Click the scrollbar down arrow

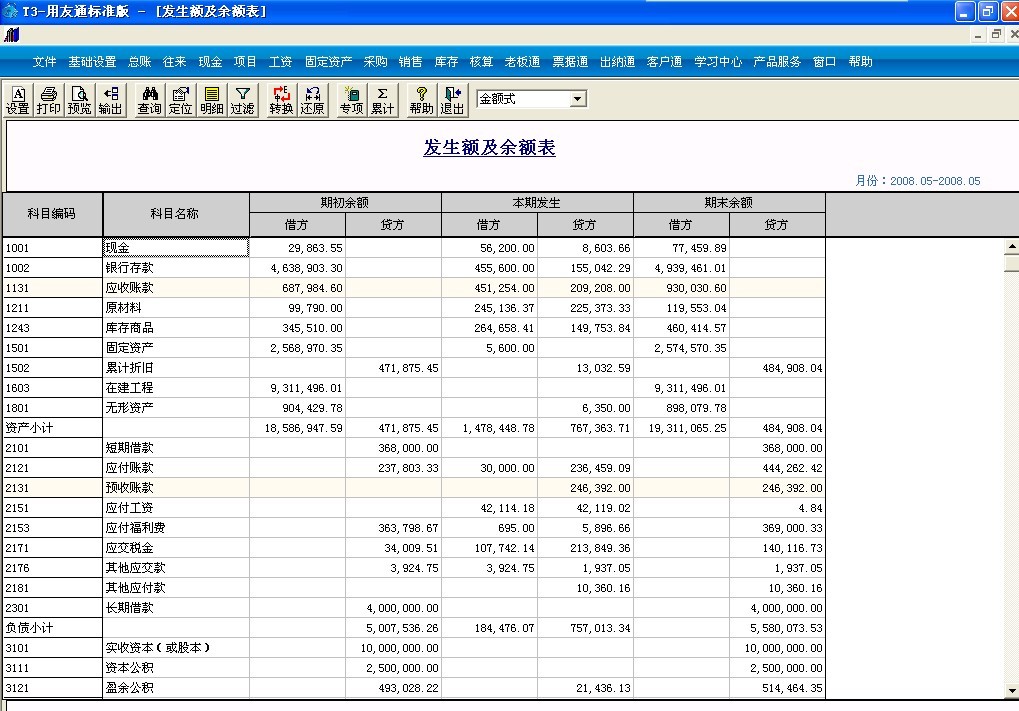coord(1012,690)
